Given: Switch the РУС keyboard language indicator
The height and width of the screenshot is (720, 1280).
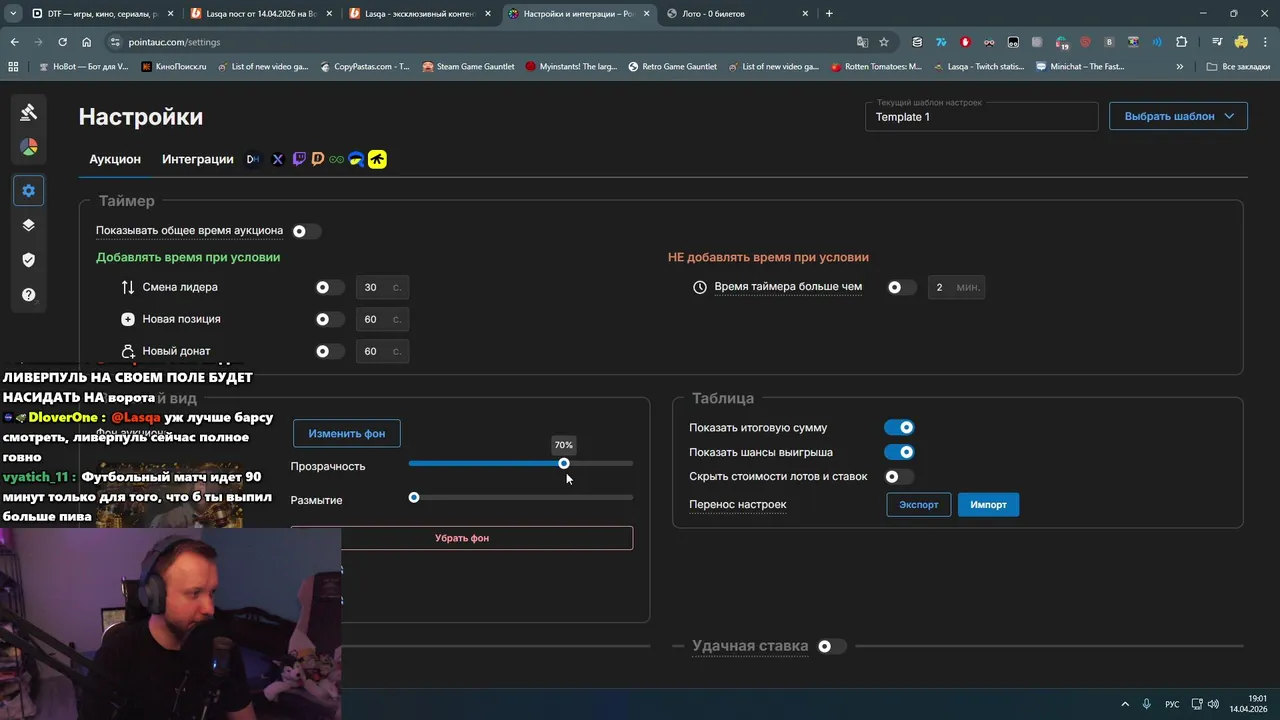Looking at the screenshot, I should pyautogui.click(x=1172, y=704).
